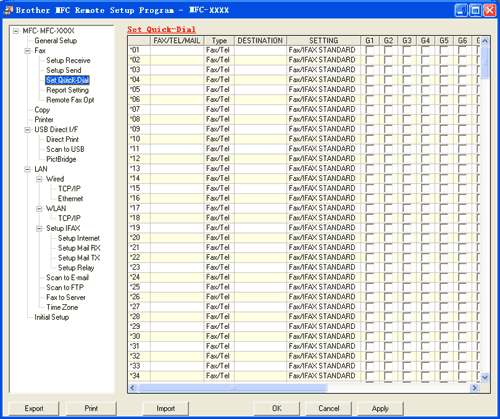Collapse the Fax tree node
The image size is (500, 419).
[x=27, y=51]
